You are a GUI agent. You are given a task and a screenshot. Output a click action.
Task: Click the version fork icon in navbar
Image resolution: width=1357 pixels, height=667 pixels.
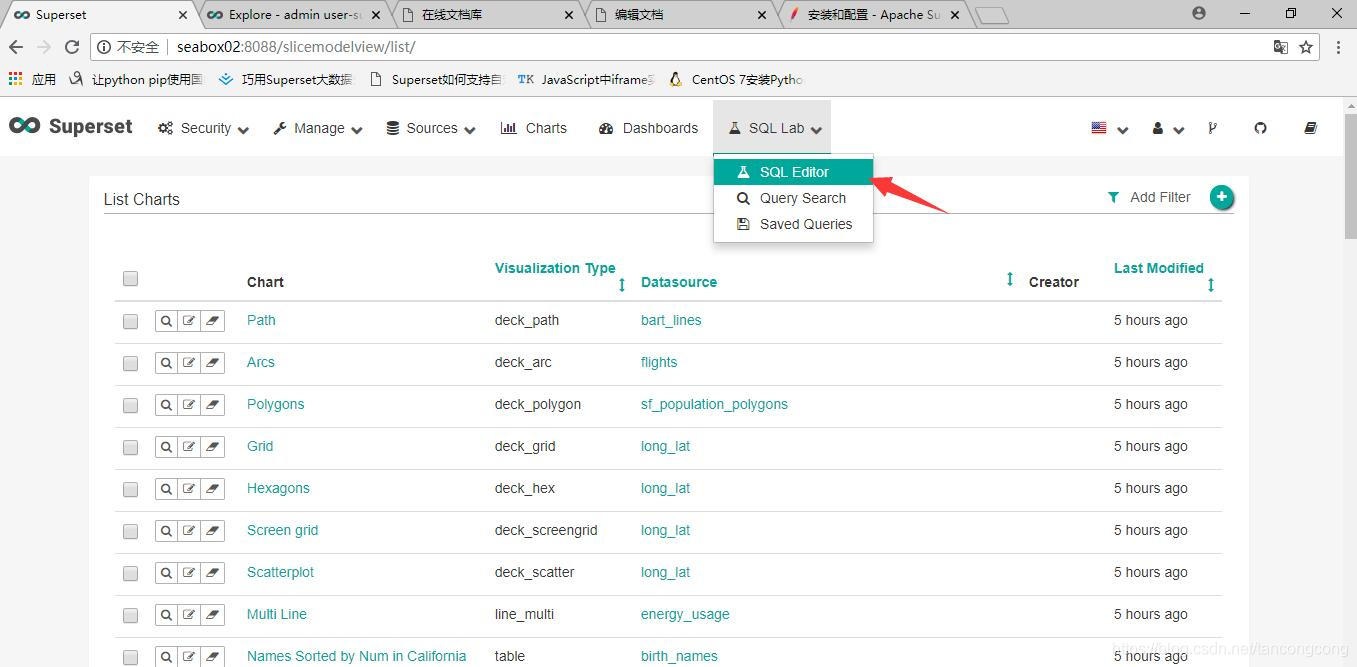click(x=1212, y=128)
